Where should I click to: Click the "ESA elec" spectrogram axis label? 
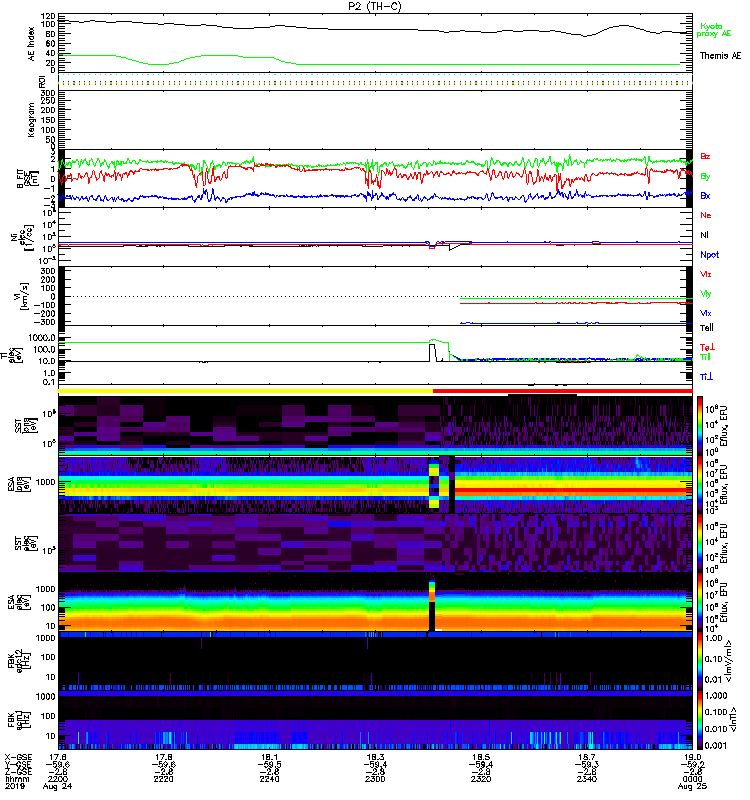[x=18, y=603]
